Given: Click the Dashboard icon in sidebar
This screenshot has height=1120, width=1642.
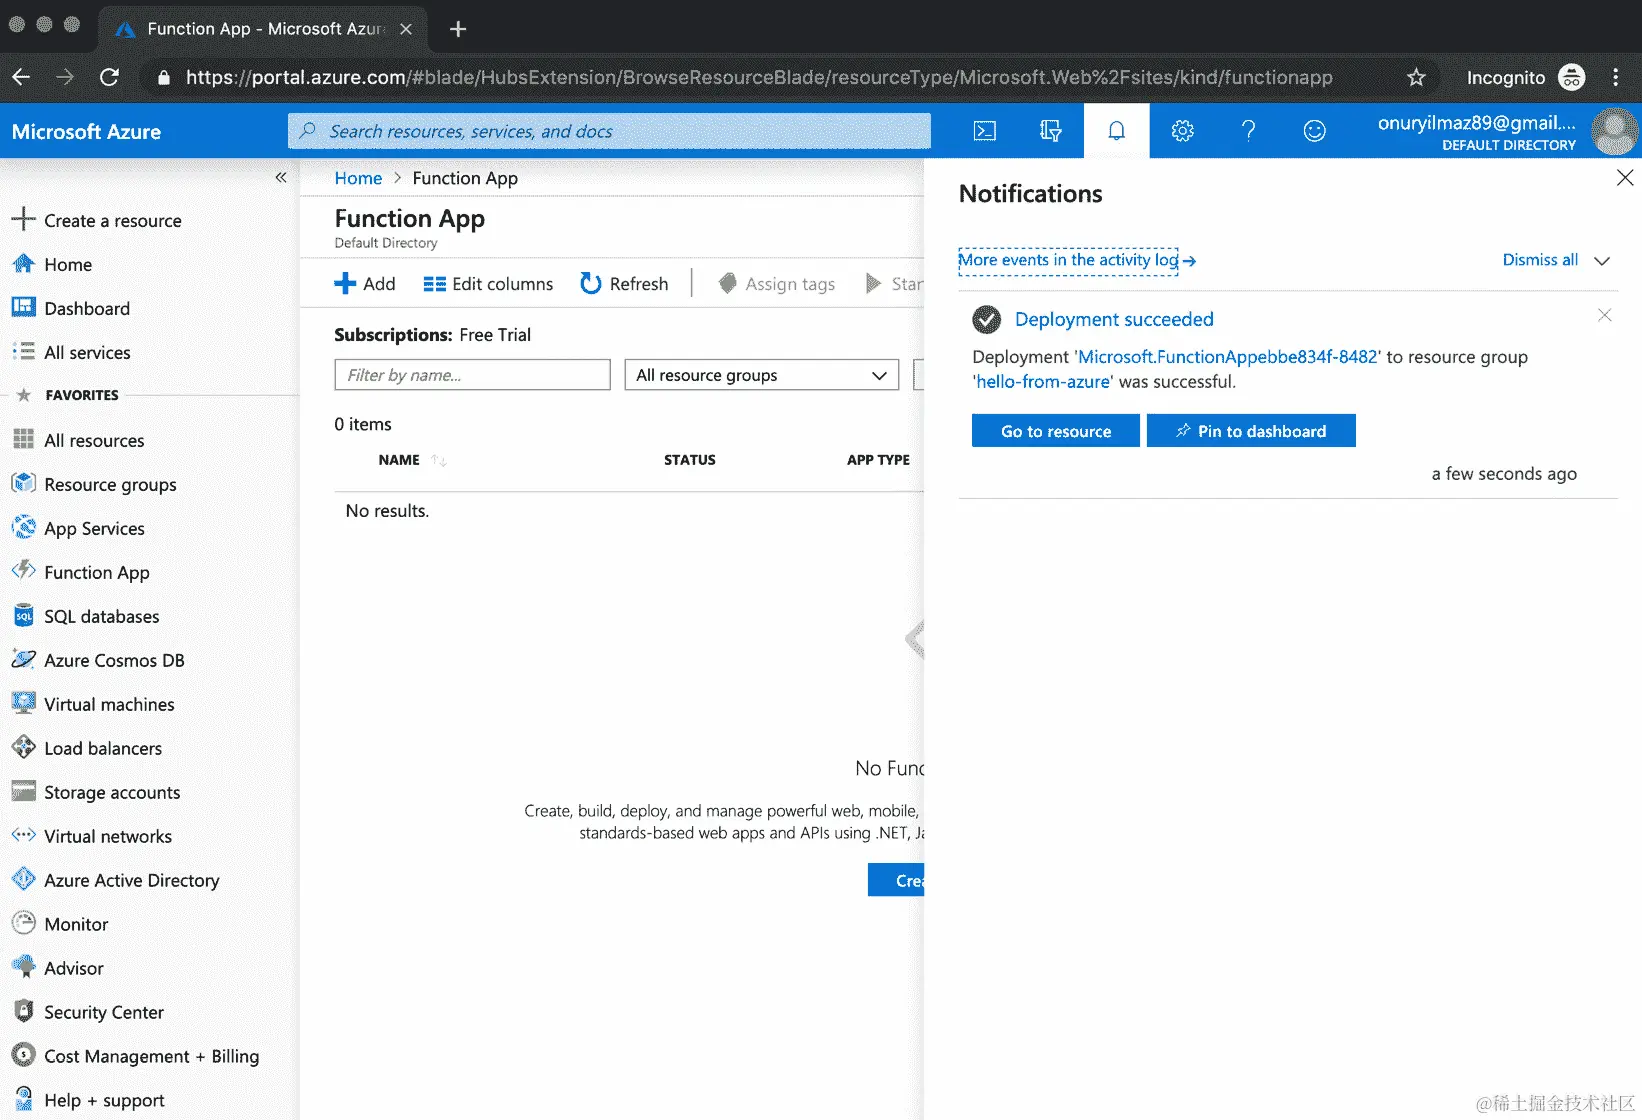Looking at the screenshot, I should 23,307.
